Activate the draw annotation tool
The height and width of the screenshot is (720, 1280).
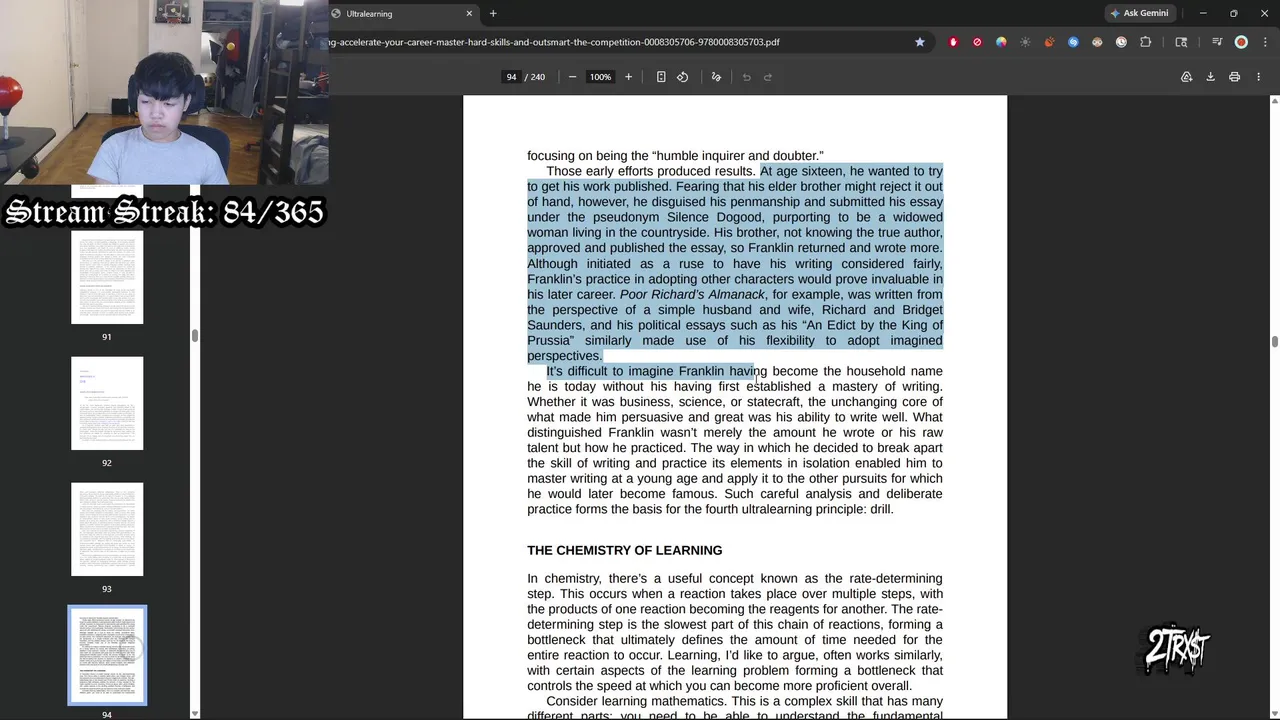[716, 77]
